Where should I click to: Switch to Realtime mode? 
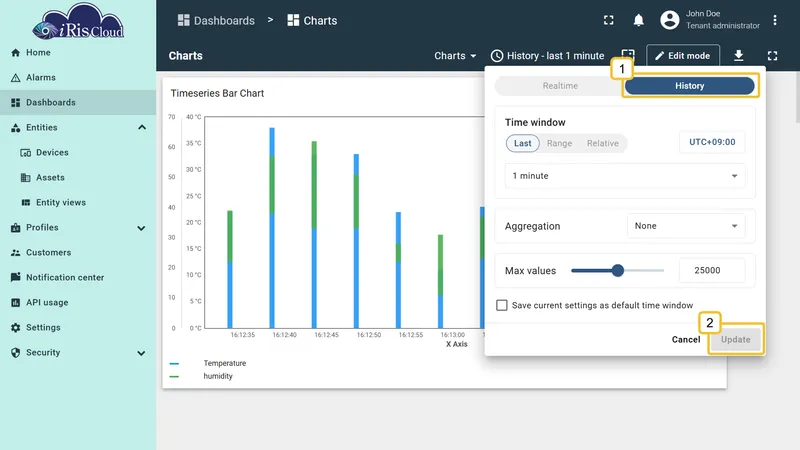pyautogui.click(x=560, y=86)
